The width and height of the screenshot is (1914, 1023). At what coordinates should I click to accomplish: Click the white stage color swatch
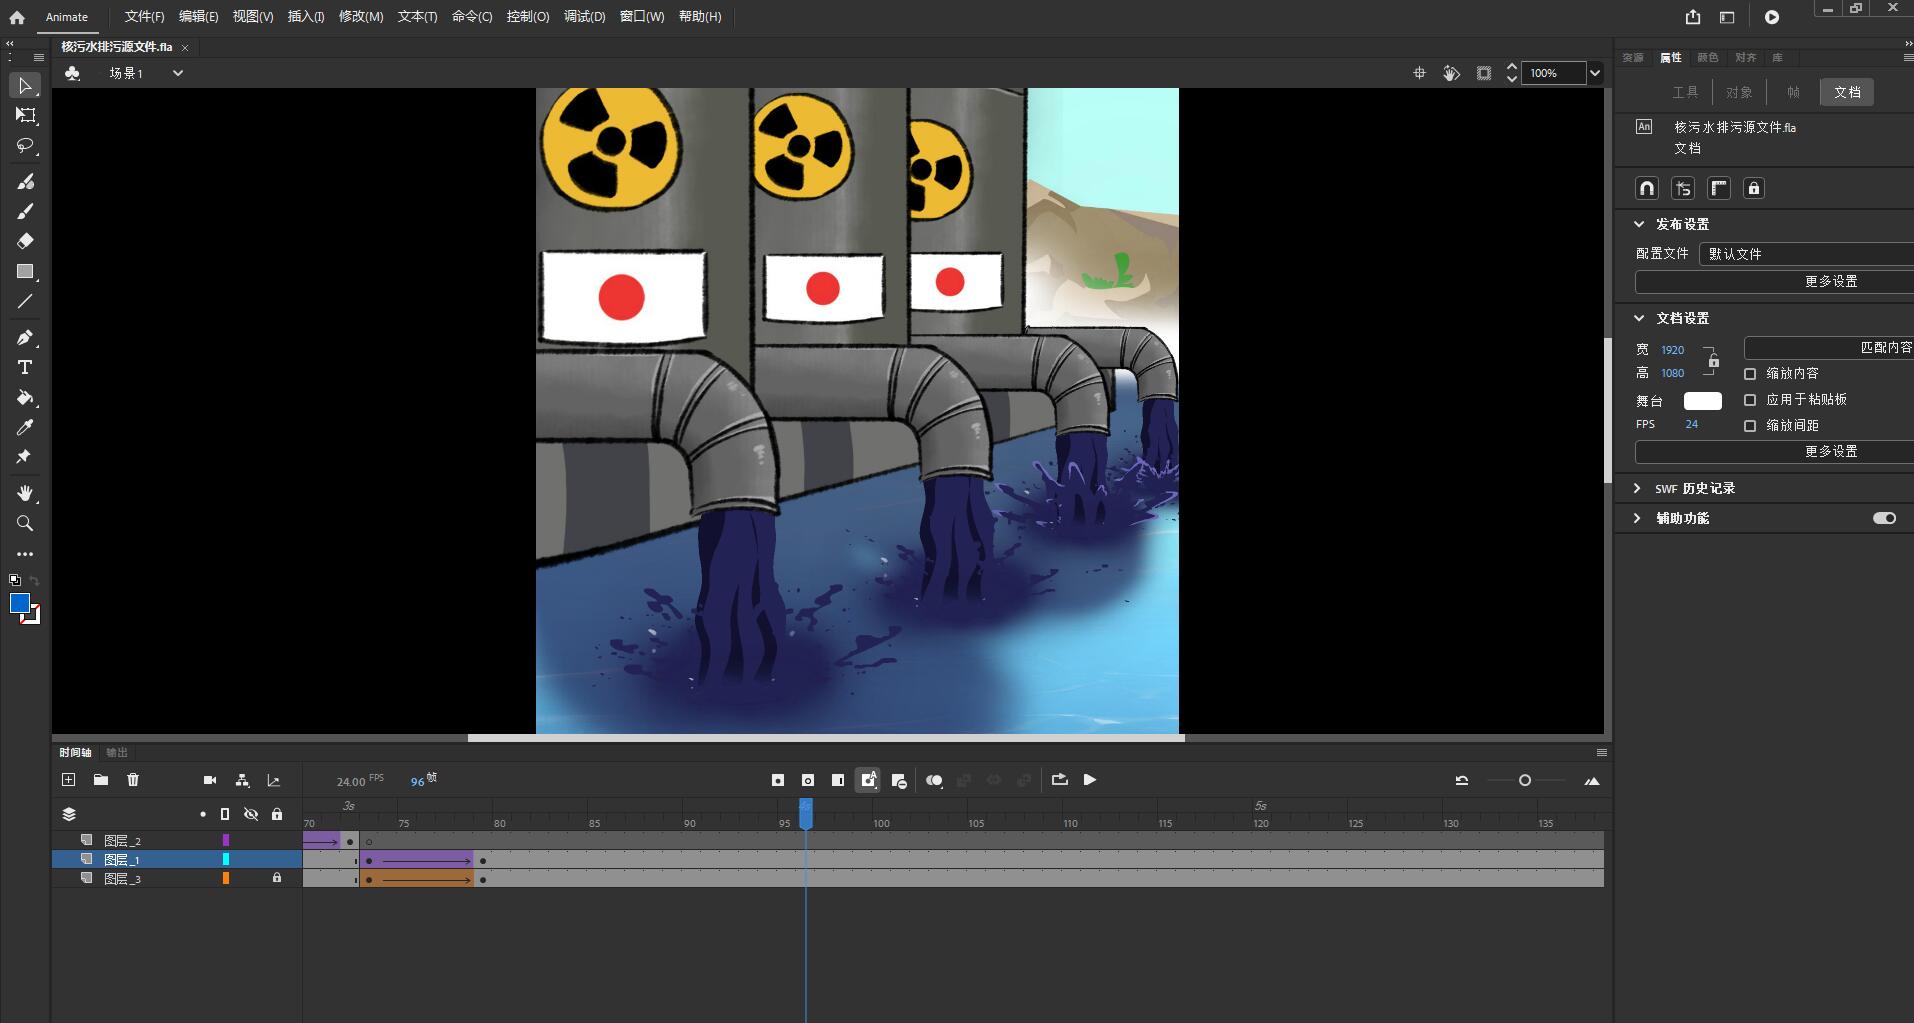(x=1702, y=401)
